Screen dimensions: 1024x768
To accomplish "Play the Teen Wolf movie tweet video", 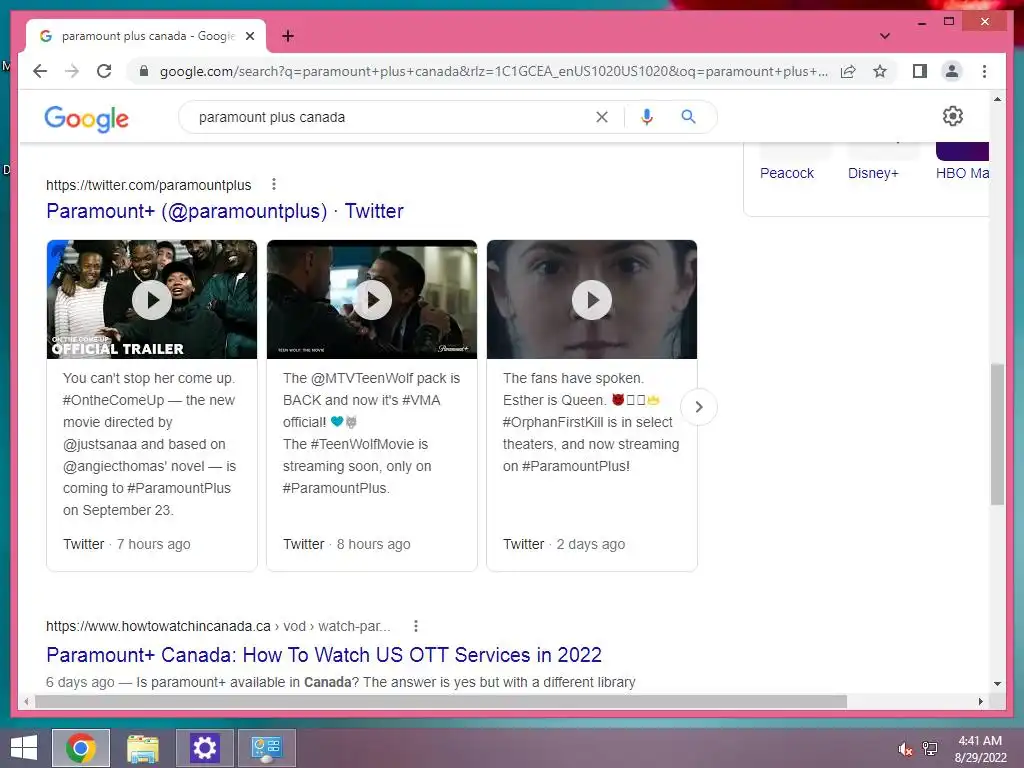I will coord(372,300).
